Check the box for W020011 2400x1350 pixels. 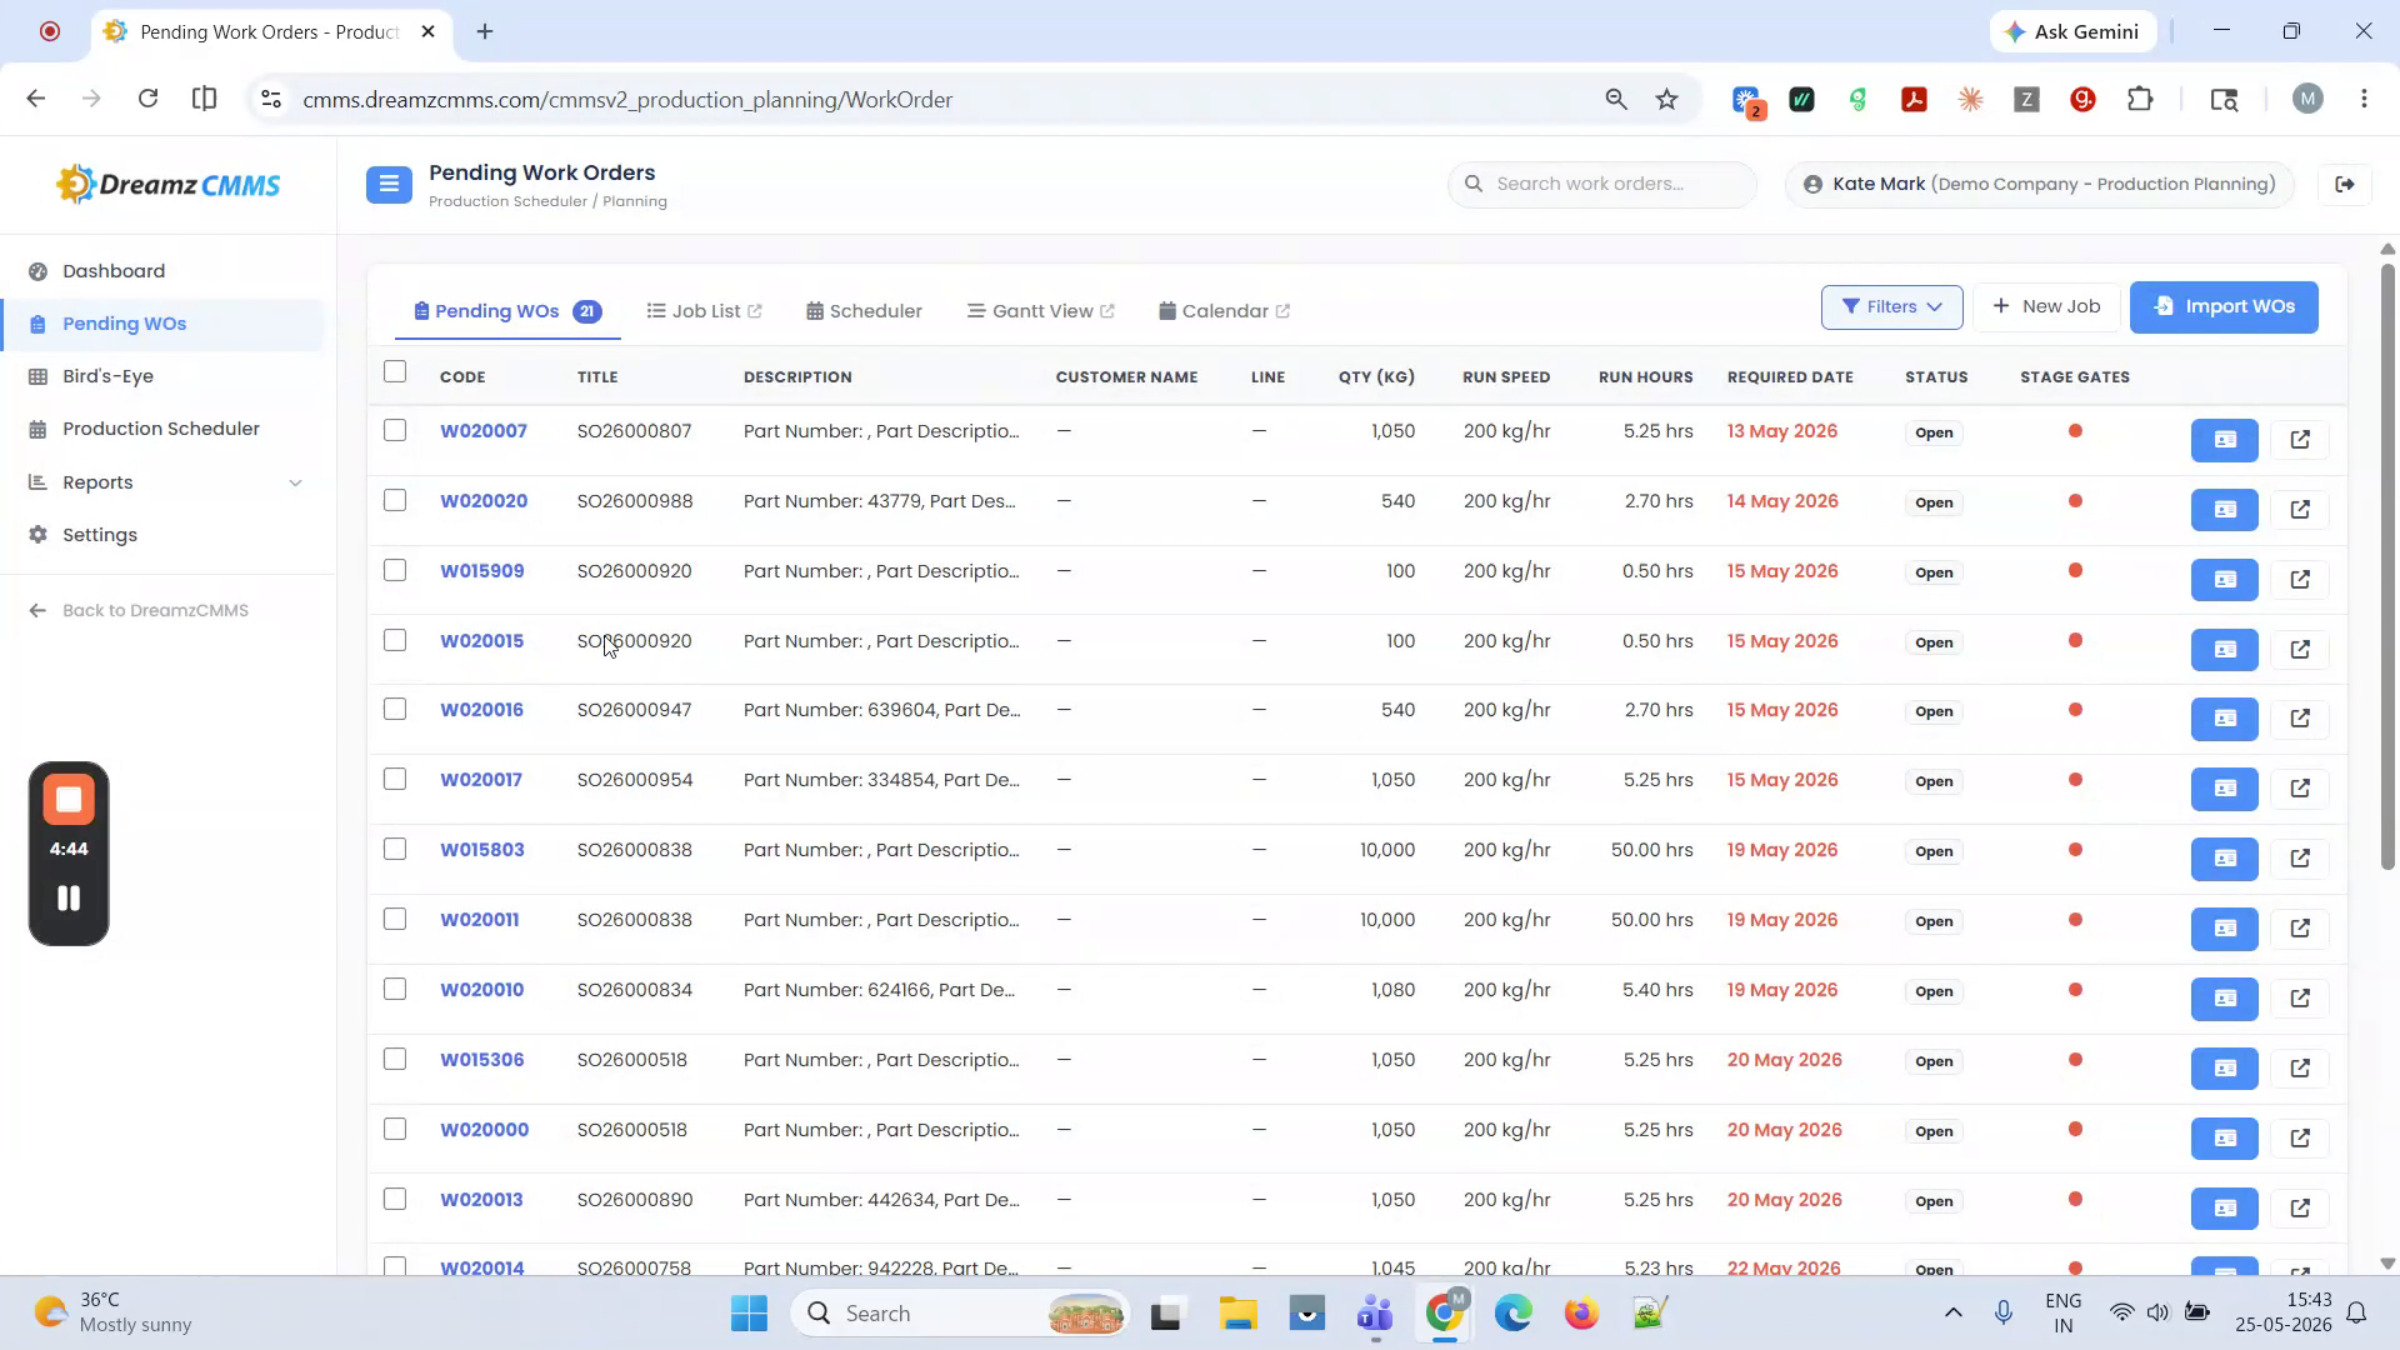coord(395,919)
